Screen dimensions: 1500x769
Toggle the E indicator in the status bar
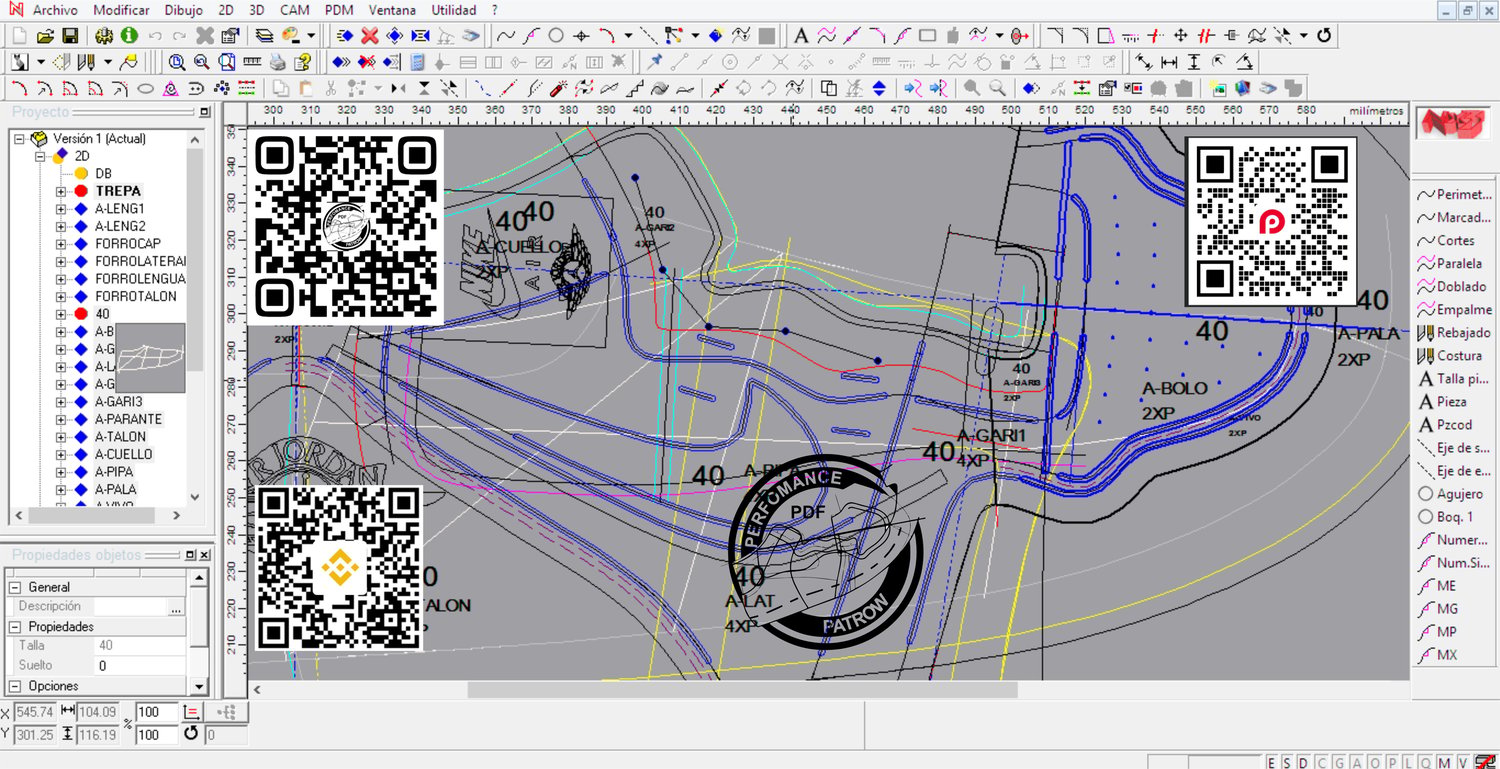click(x=1272, y=763)
